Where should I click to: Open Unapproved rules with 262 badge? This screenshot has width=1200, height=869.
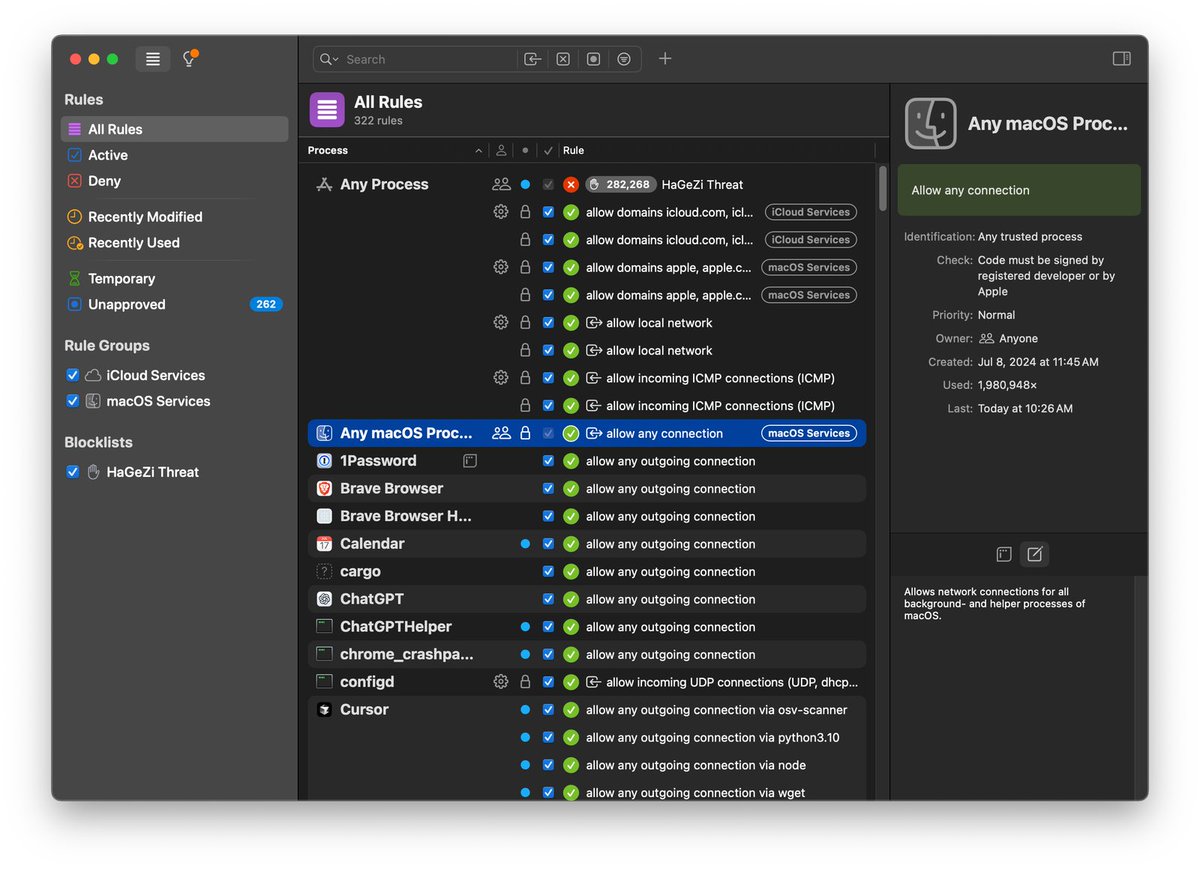174,305
